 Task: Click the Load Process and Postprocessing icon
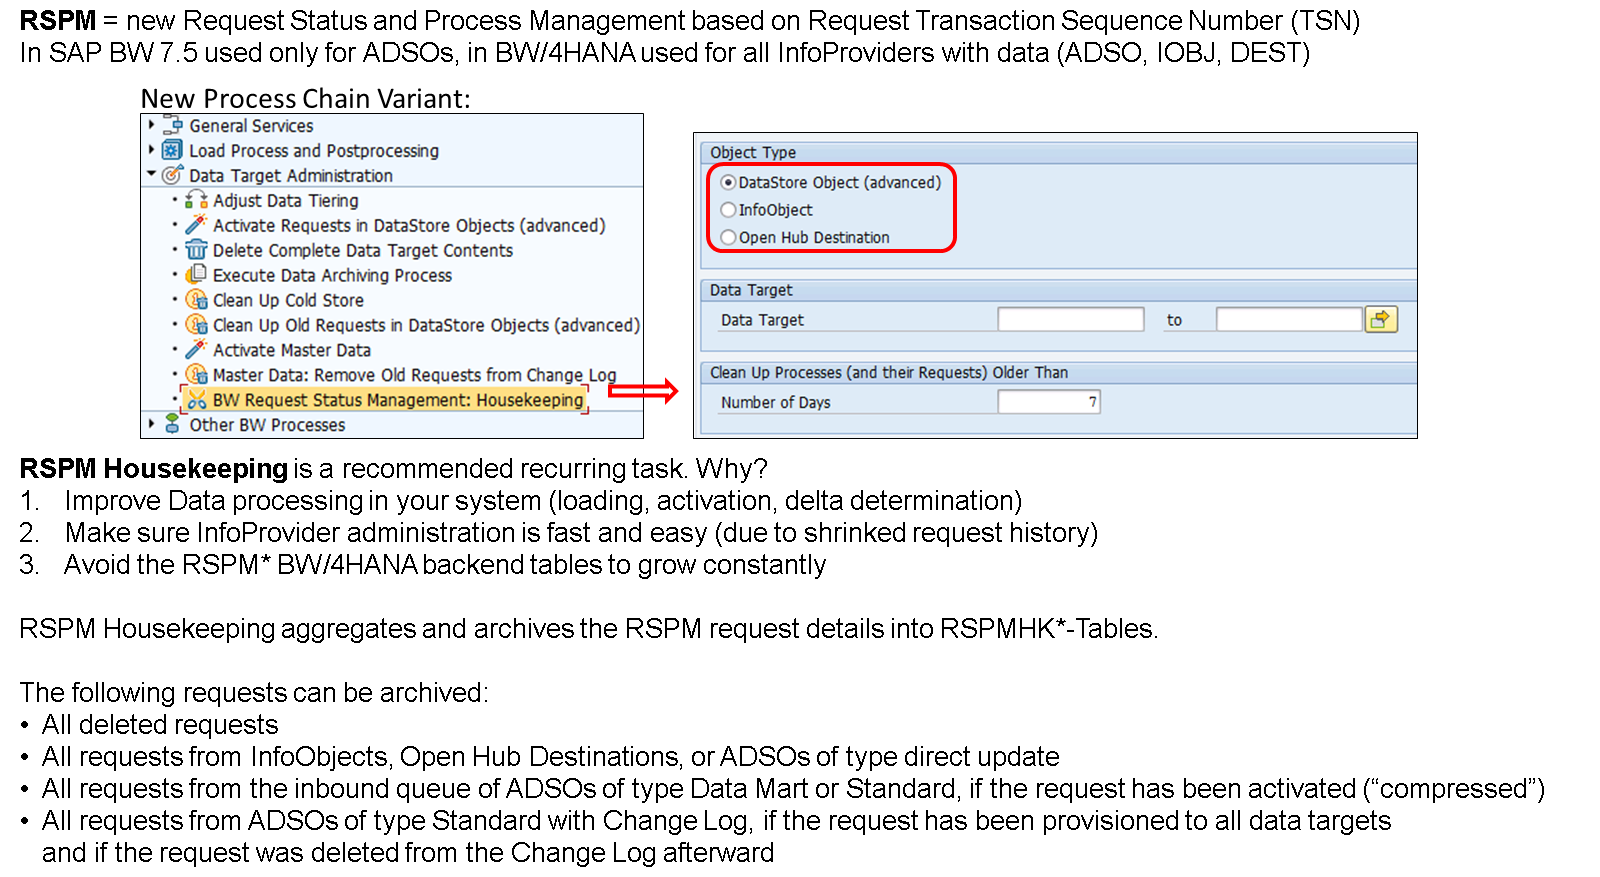coord(172,150)
